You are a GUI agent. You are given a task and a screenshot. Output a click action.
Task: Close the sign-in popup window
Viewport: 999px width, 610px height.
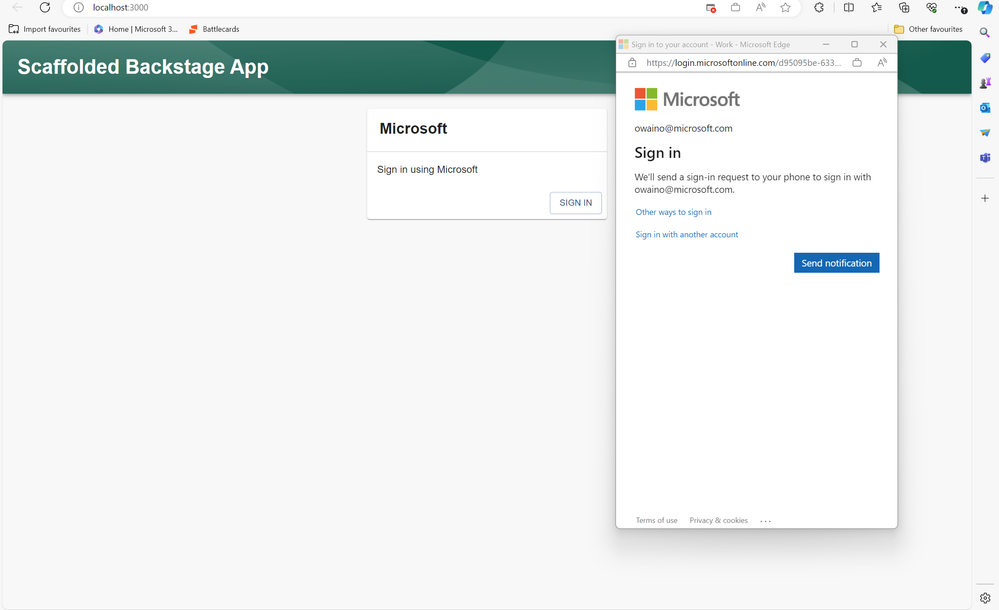pos(883,45)
